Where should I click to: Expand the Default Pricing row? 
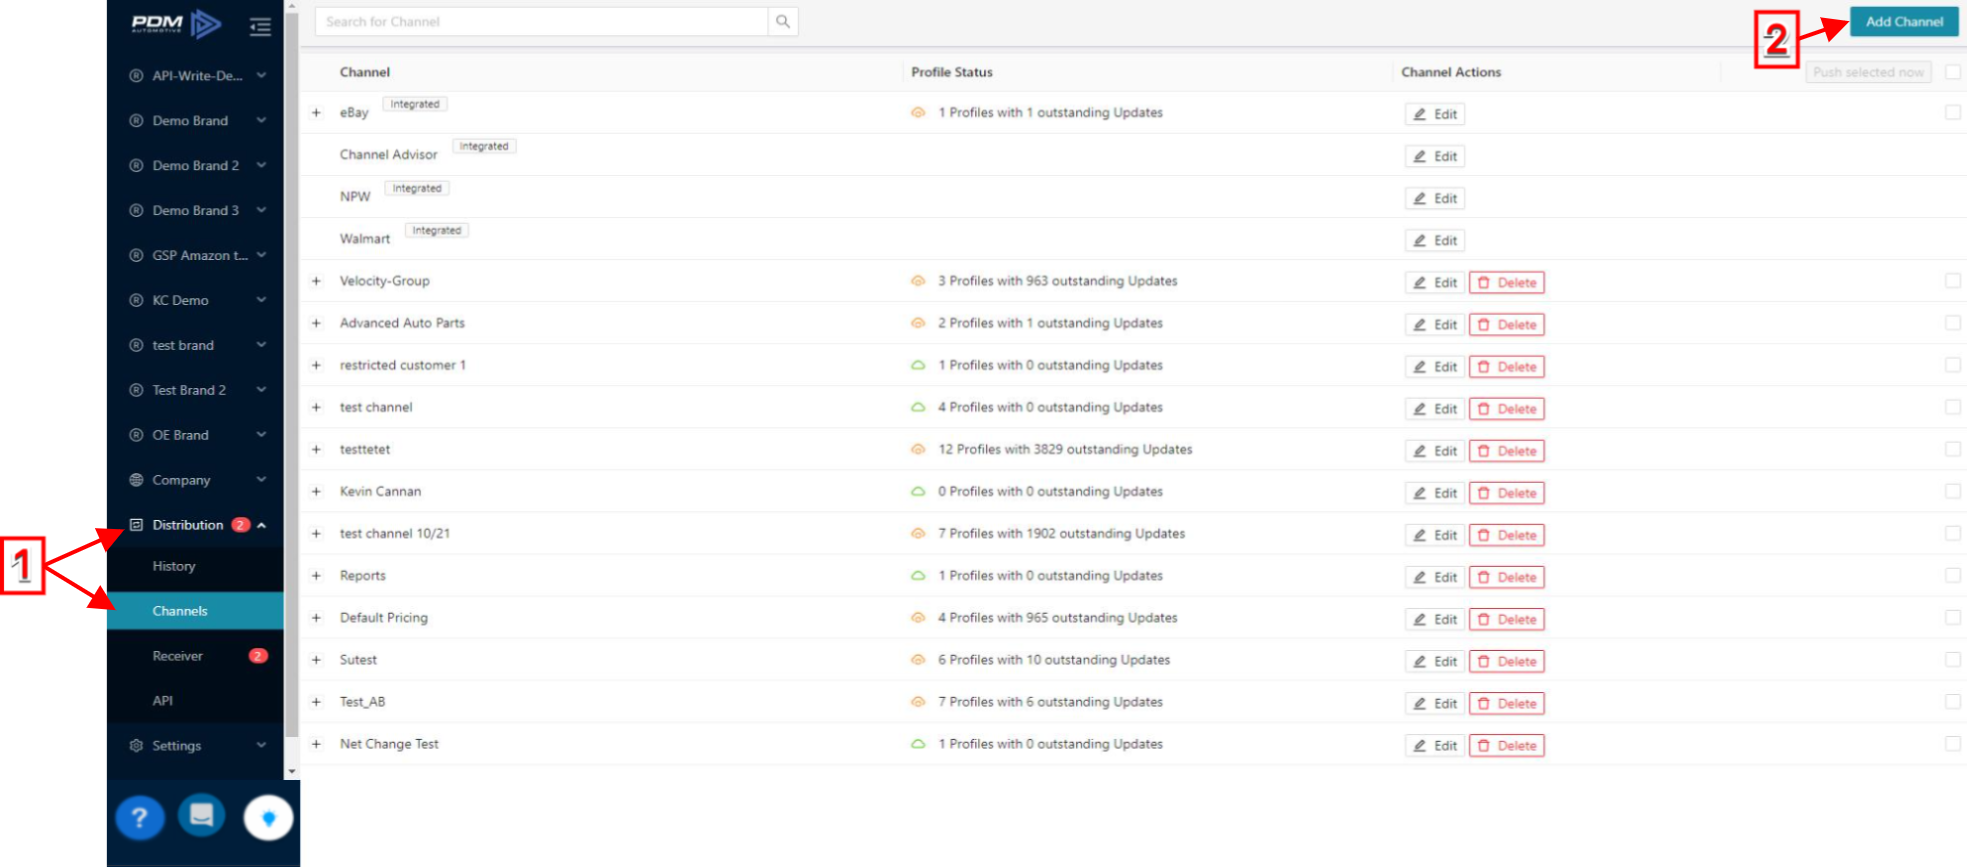click(x=316, y=618)
